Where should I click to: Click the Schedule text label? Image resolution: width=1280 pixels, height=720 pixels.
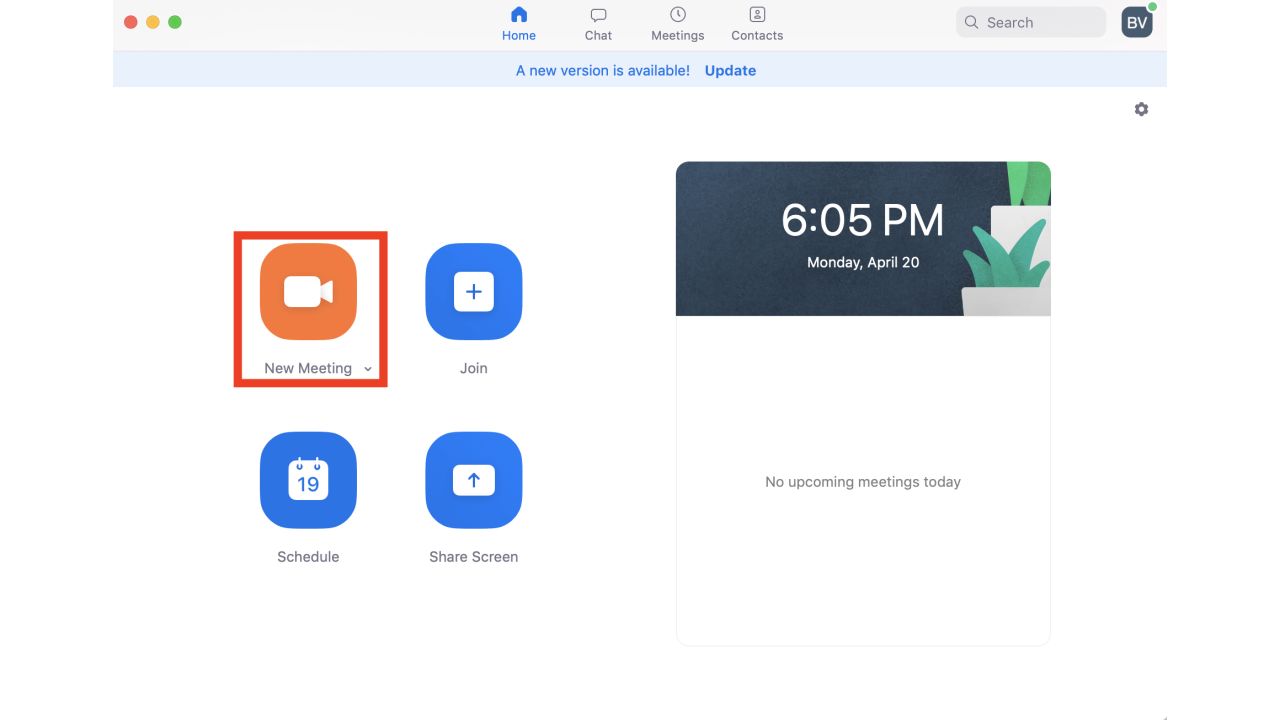(x=308, y=557)
